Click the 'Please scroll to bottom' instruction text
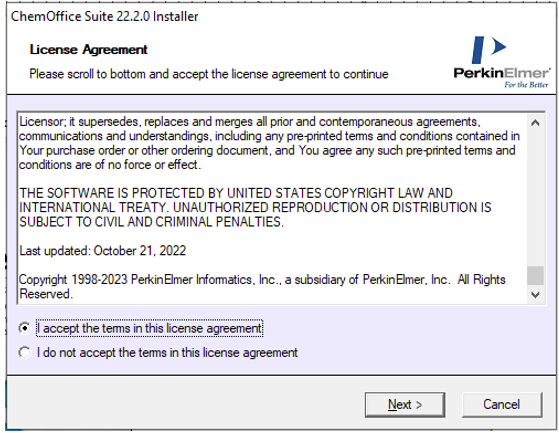 pyautogui.click(x=209, y=74)
